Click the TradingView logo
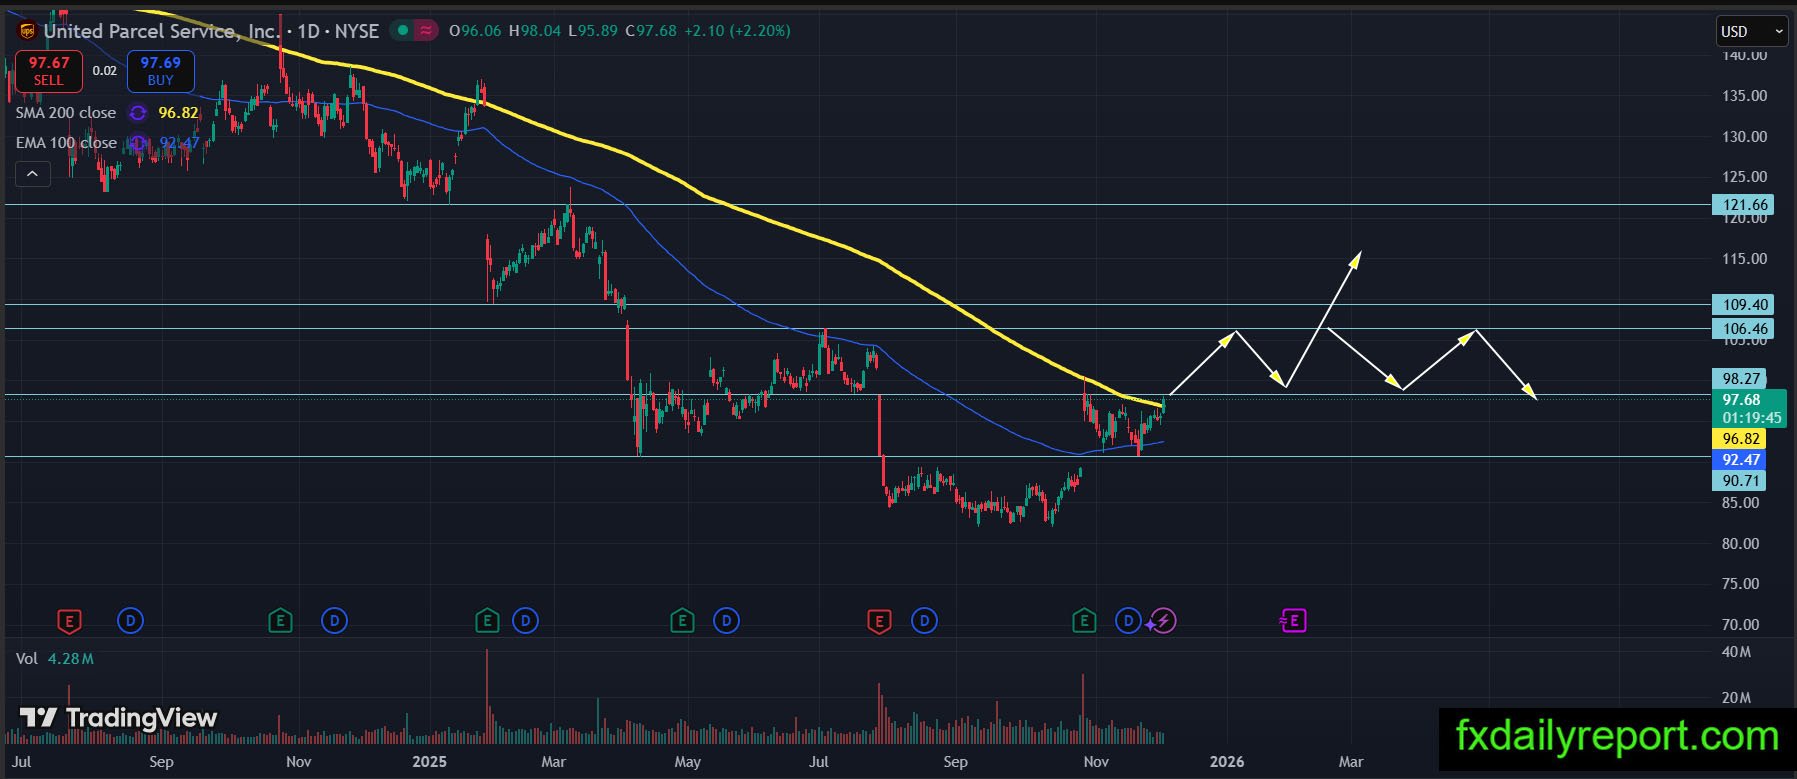The image size is (1797, 779). click(119, 718)
